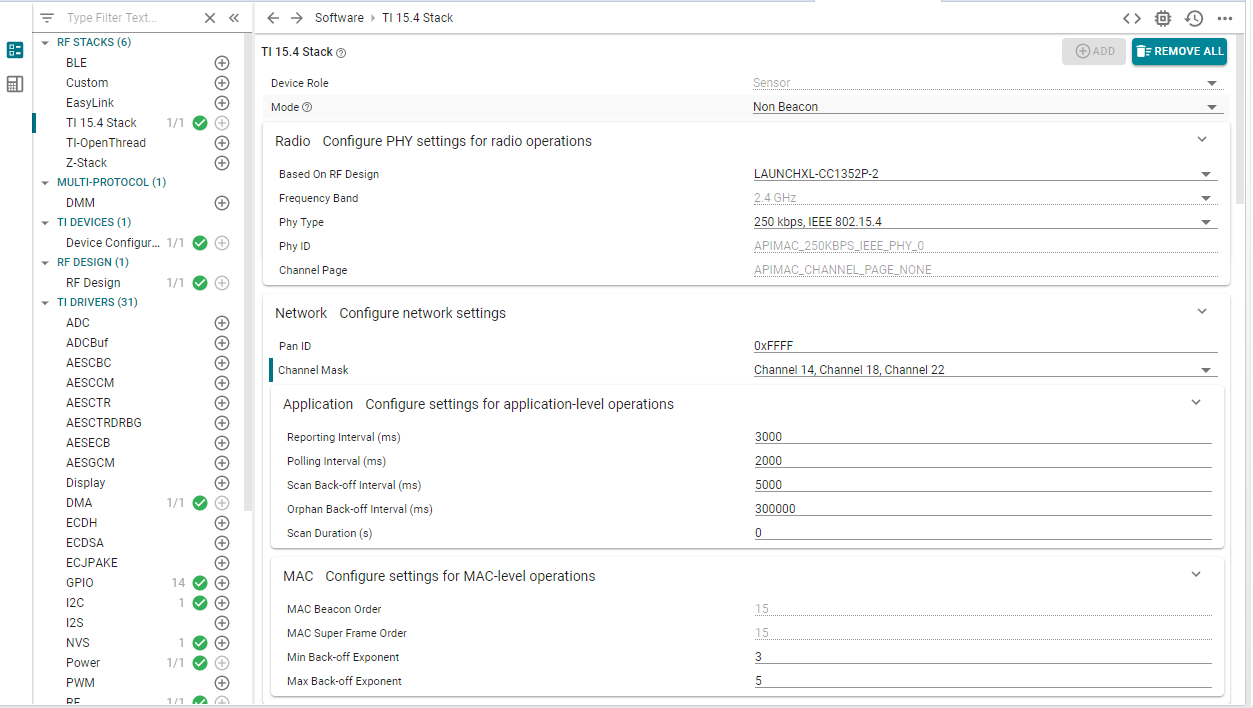This screenshot has width=1253, height=708.
Task: Open the history icon in top toolbar
Action: (x=1194, y=18)
